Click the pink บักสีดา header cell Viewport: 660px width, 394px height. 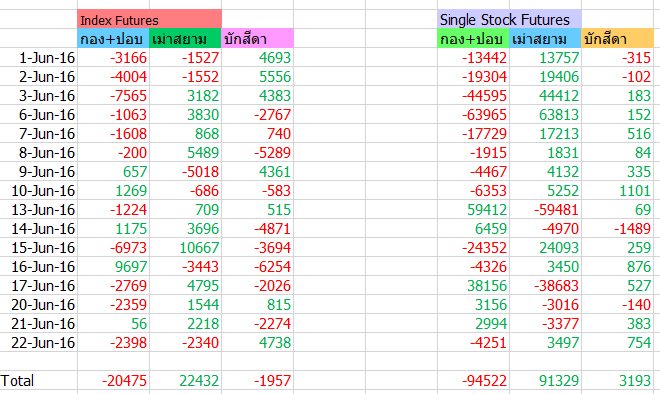[x=257, y=38]
